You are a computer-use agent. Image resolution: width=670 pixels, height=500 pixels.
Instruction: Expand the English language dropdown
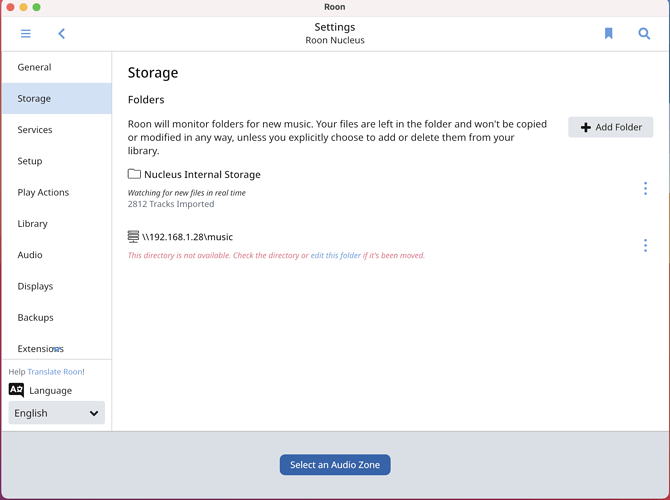[56, 413]
